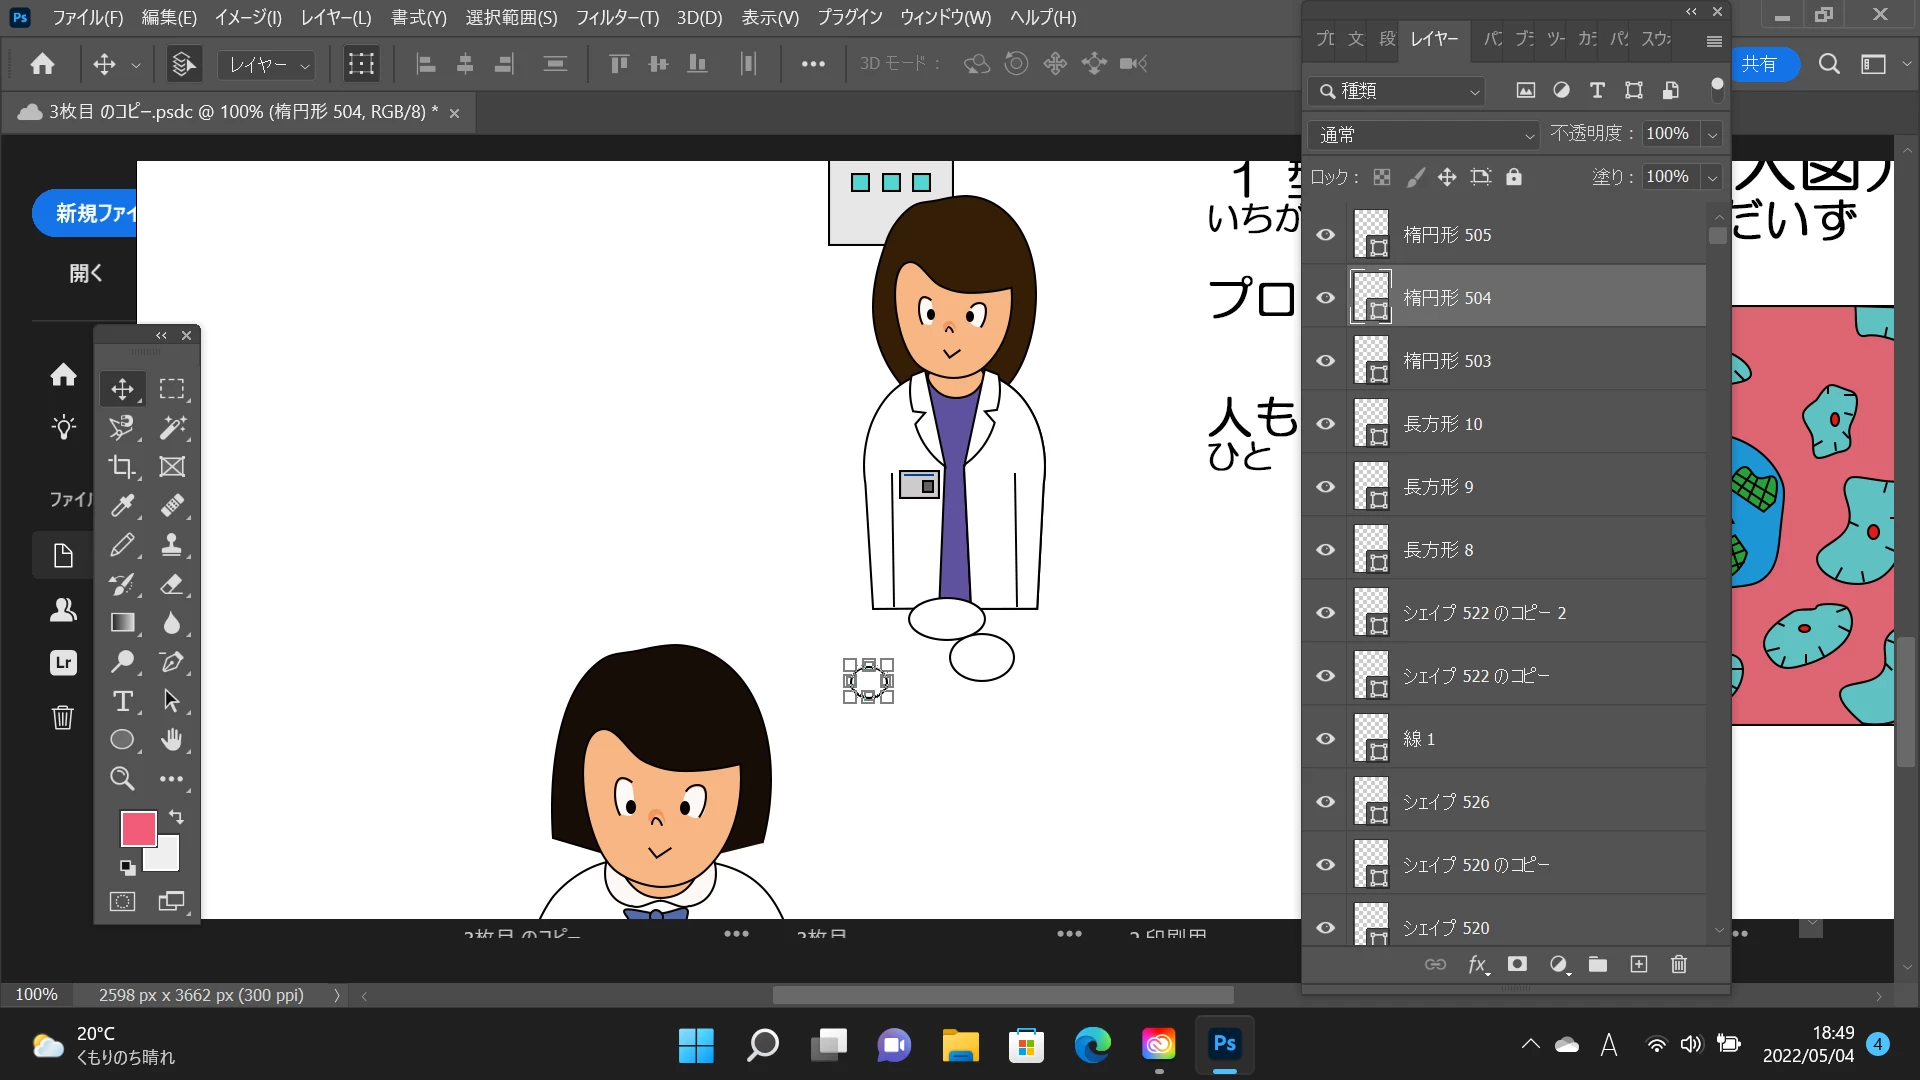
Task: Click the delete layer trash icon
Action: [1679, 964]
